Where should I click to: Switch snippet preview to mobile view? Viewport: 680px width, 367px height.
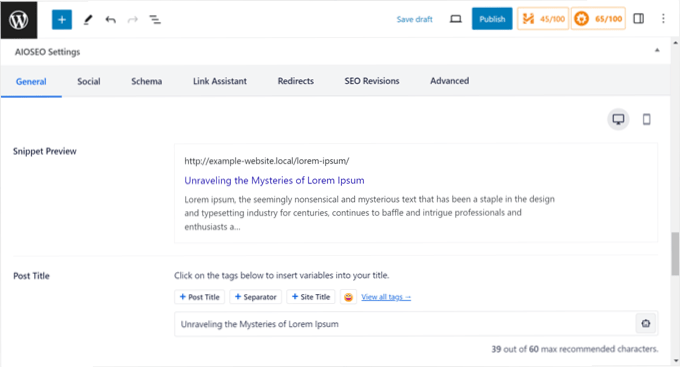[x=647, y=119]
